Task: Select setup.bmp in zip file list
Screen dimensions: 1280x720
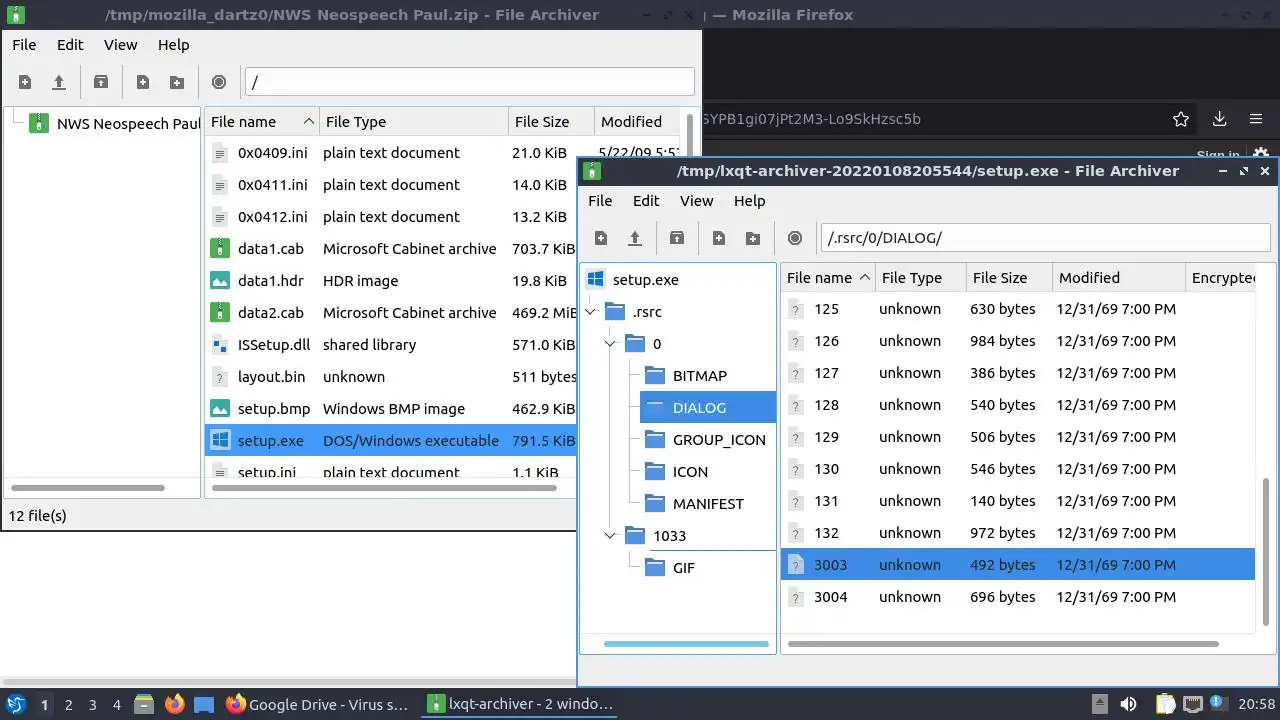Action: pyautogui.click(x=390, y=409)
